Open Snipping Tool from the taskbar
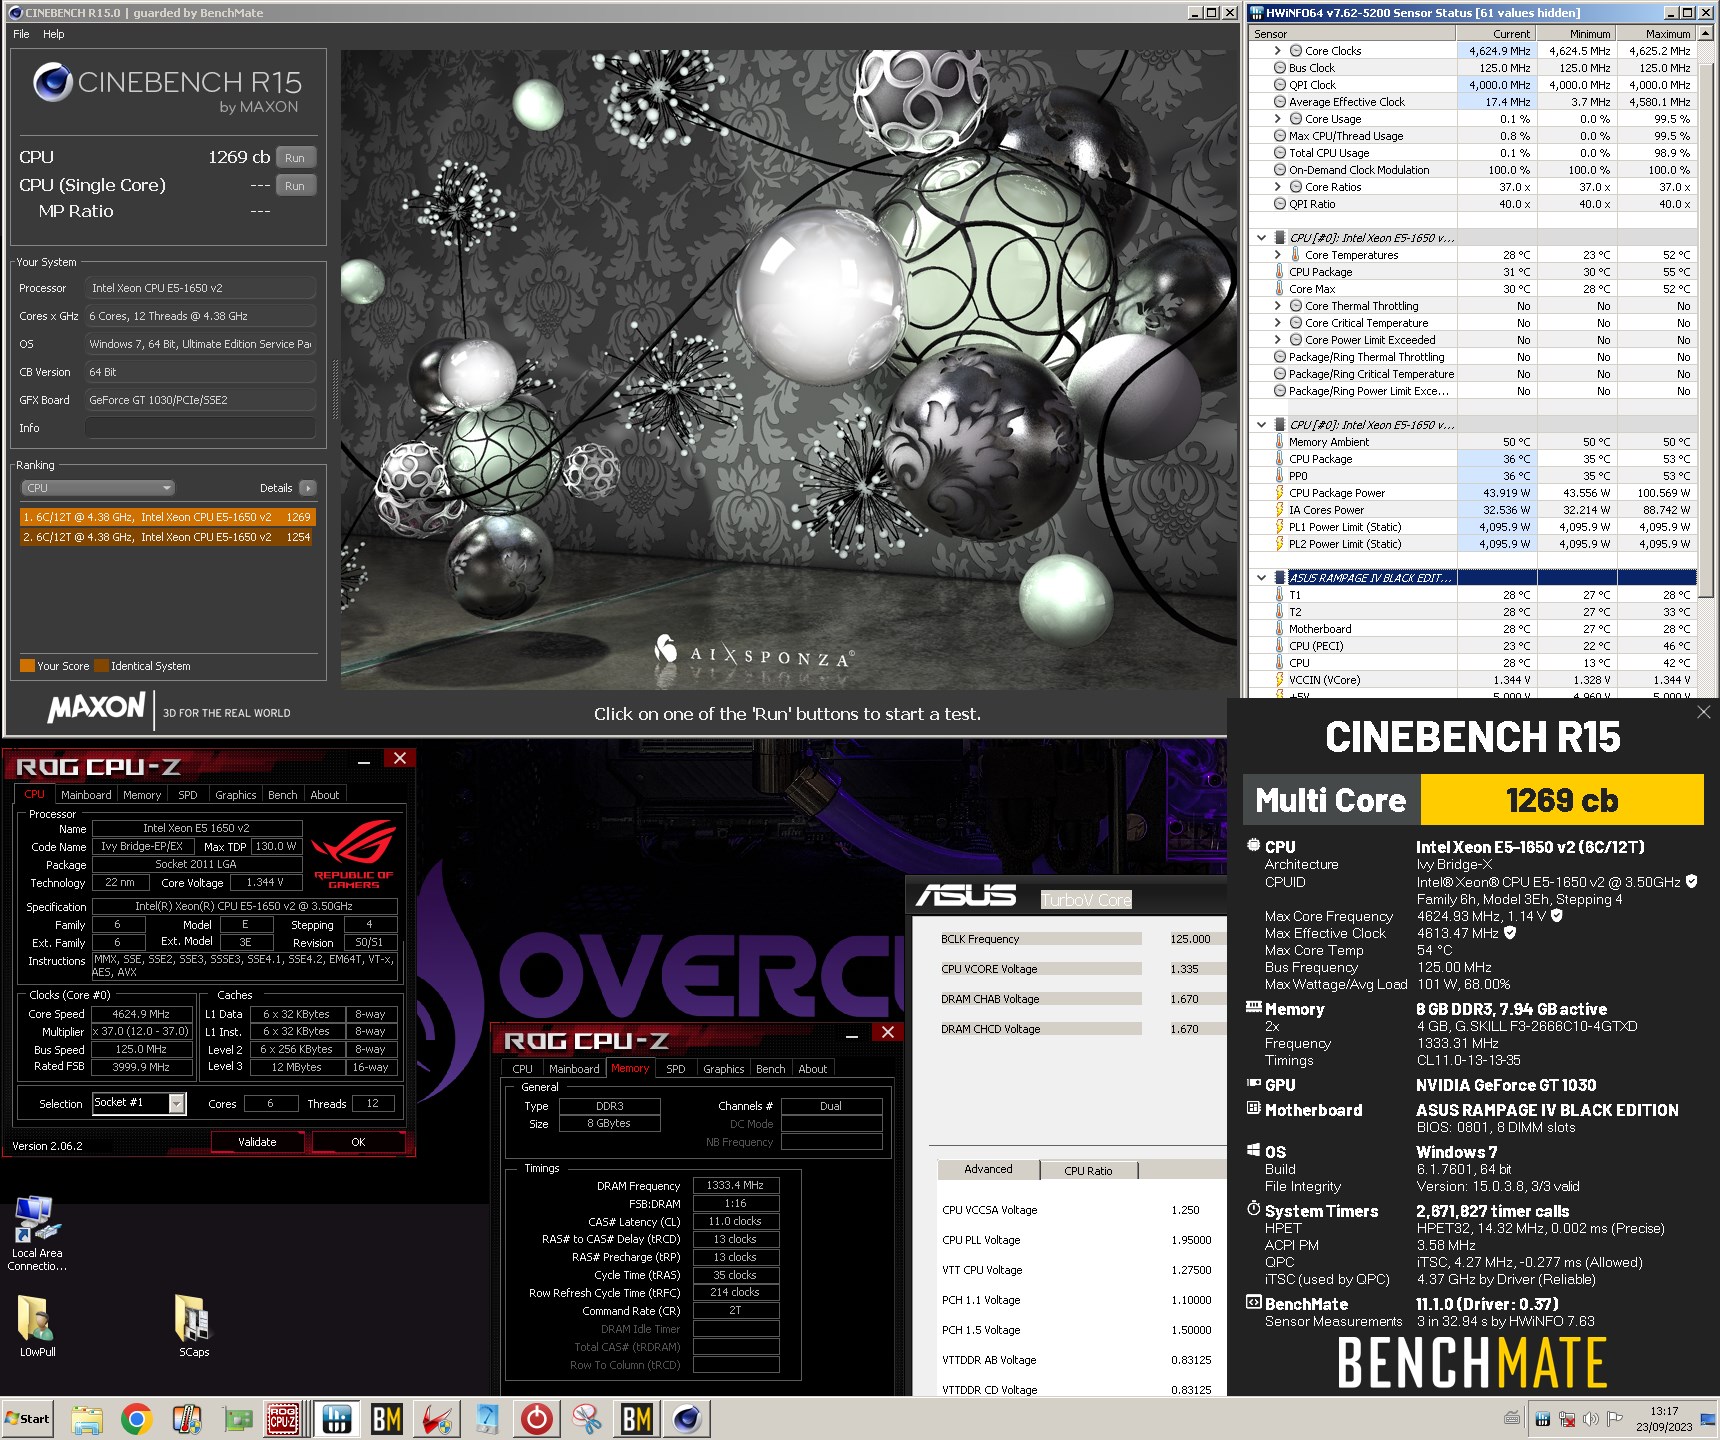 (587, 1419)
